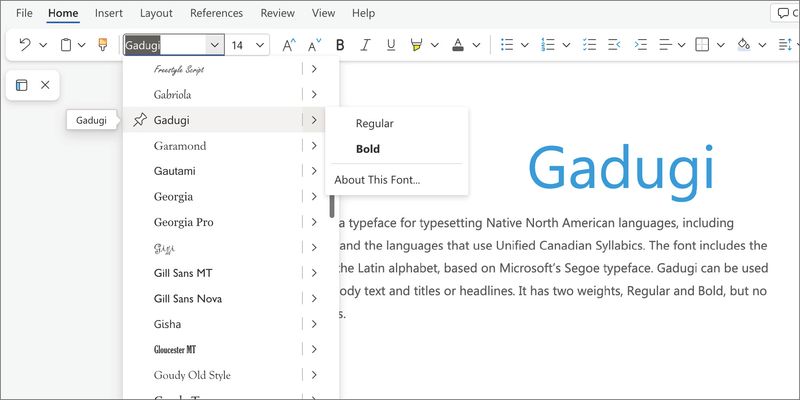Click the font name input showing Gadugi

tap(165, 45)
